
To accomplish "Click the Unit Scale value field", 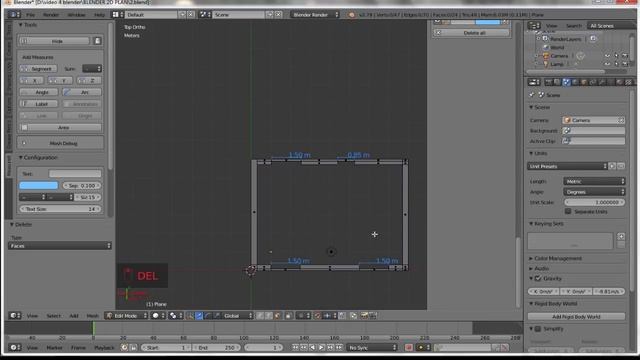I will [594, 202].
